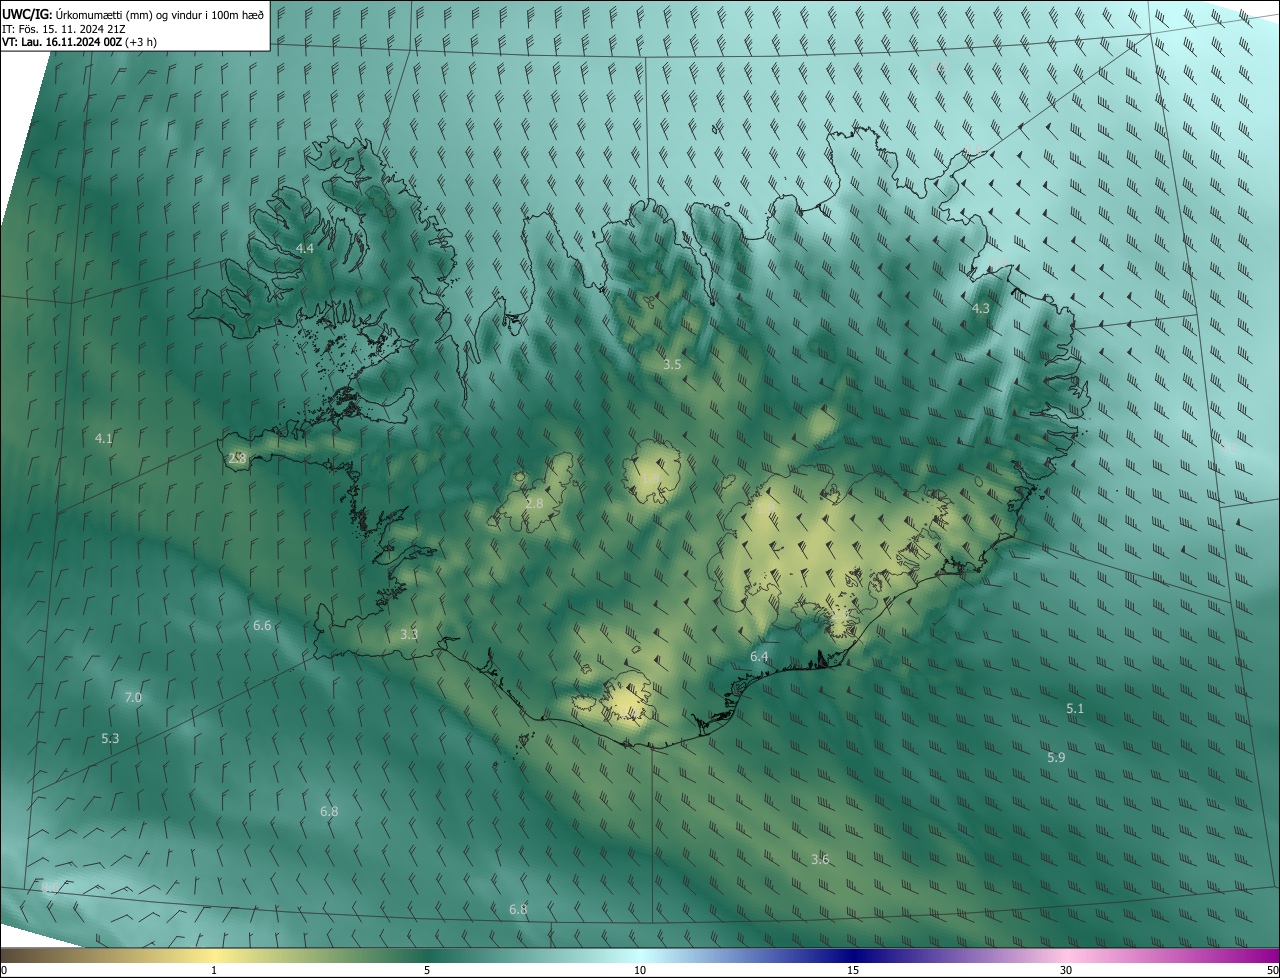Click the '50' tick on the color scale

[x=1272, y=970]
